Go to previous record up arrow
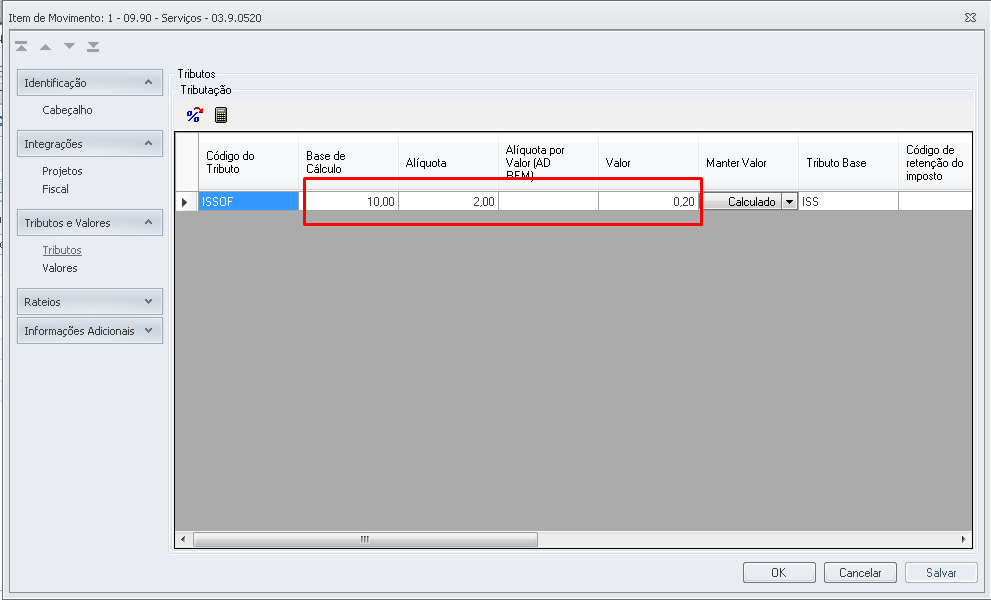This screenshot has width=991, height=600. pyautogui.click(x=46, y=46)
